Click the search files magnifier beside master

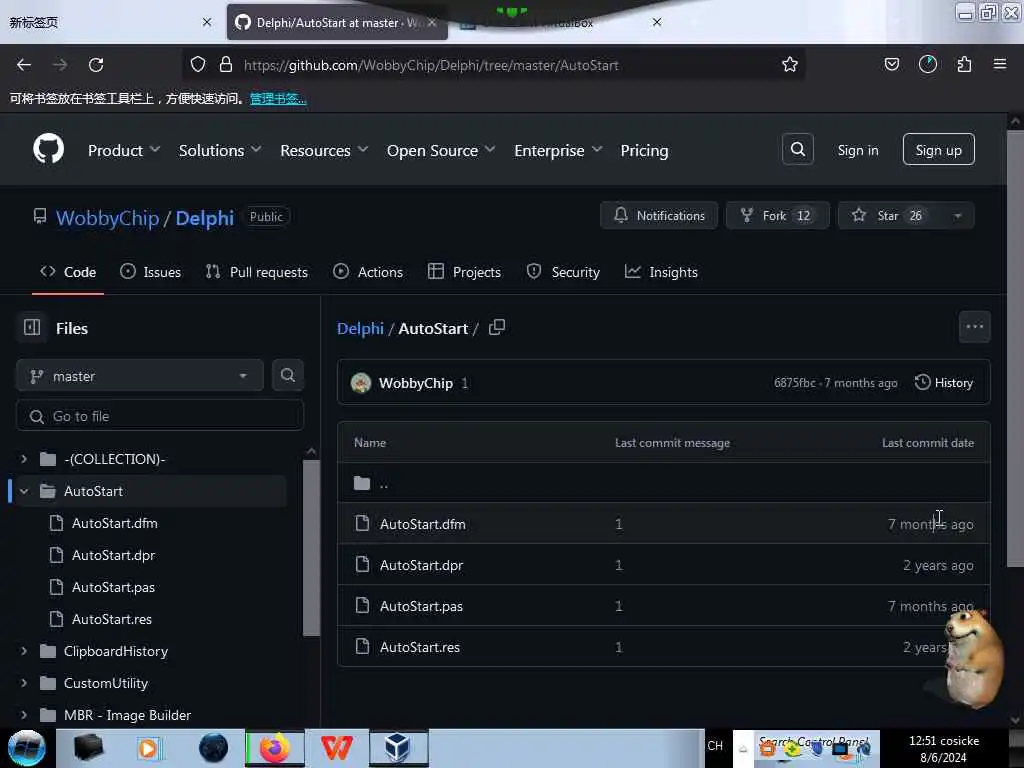[287, 375]
